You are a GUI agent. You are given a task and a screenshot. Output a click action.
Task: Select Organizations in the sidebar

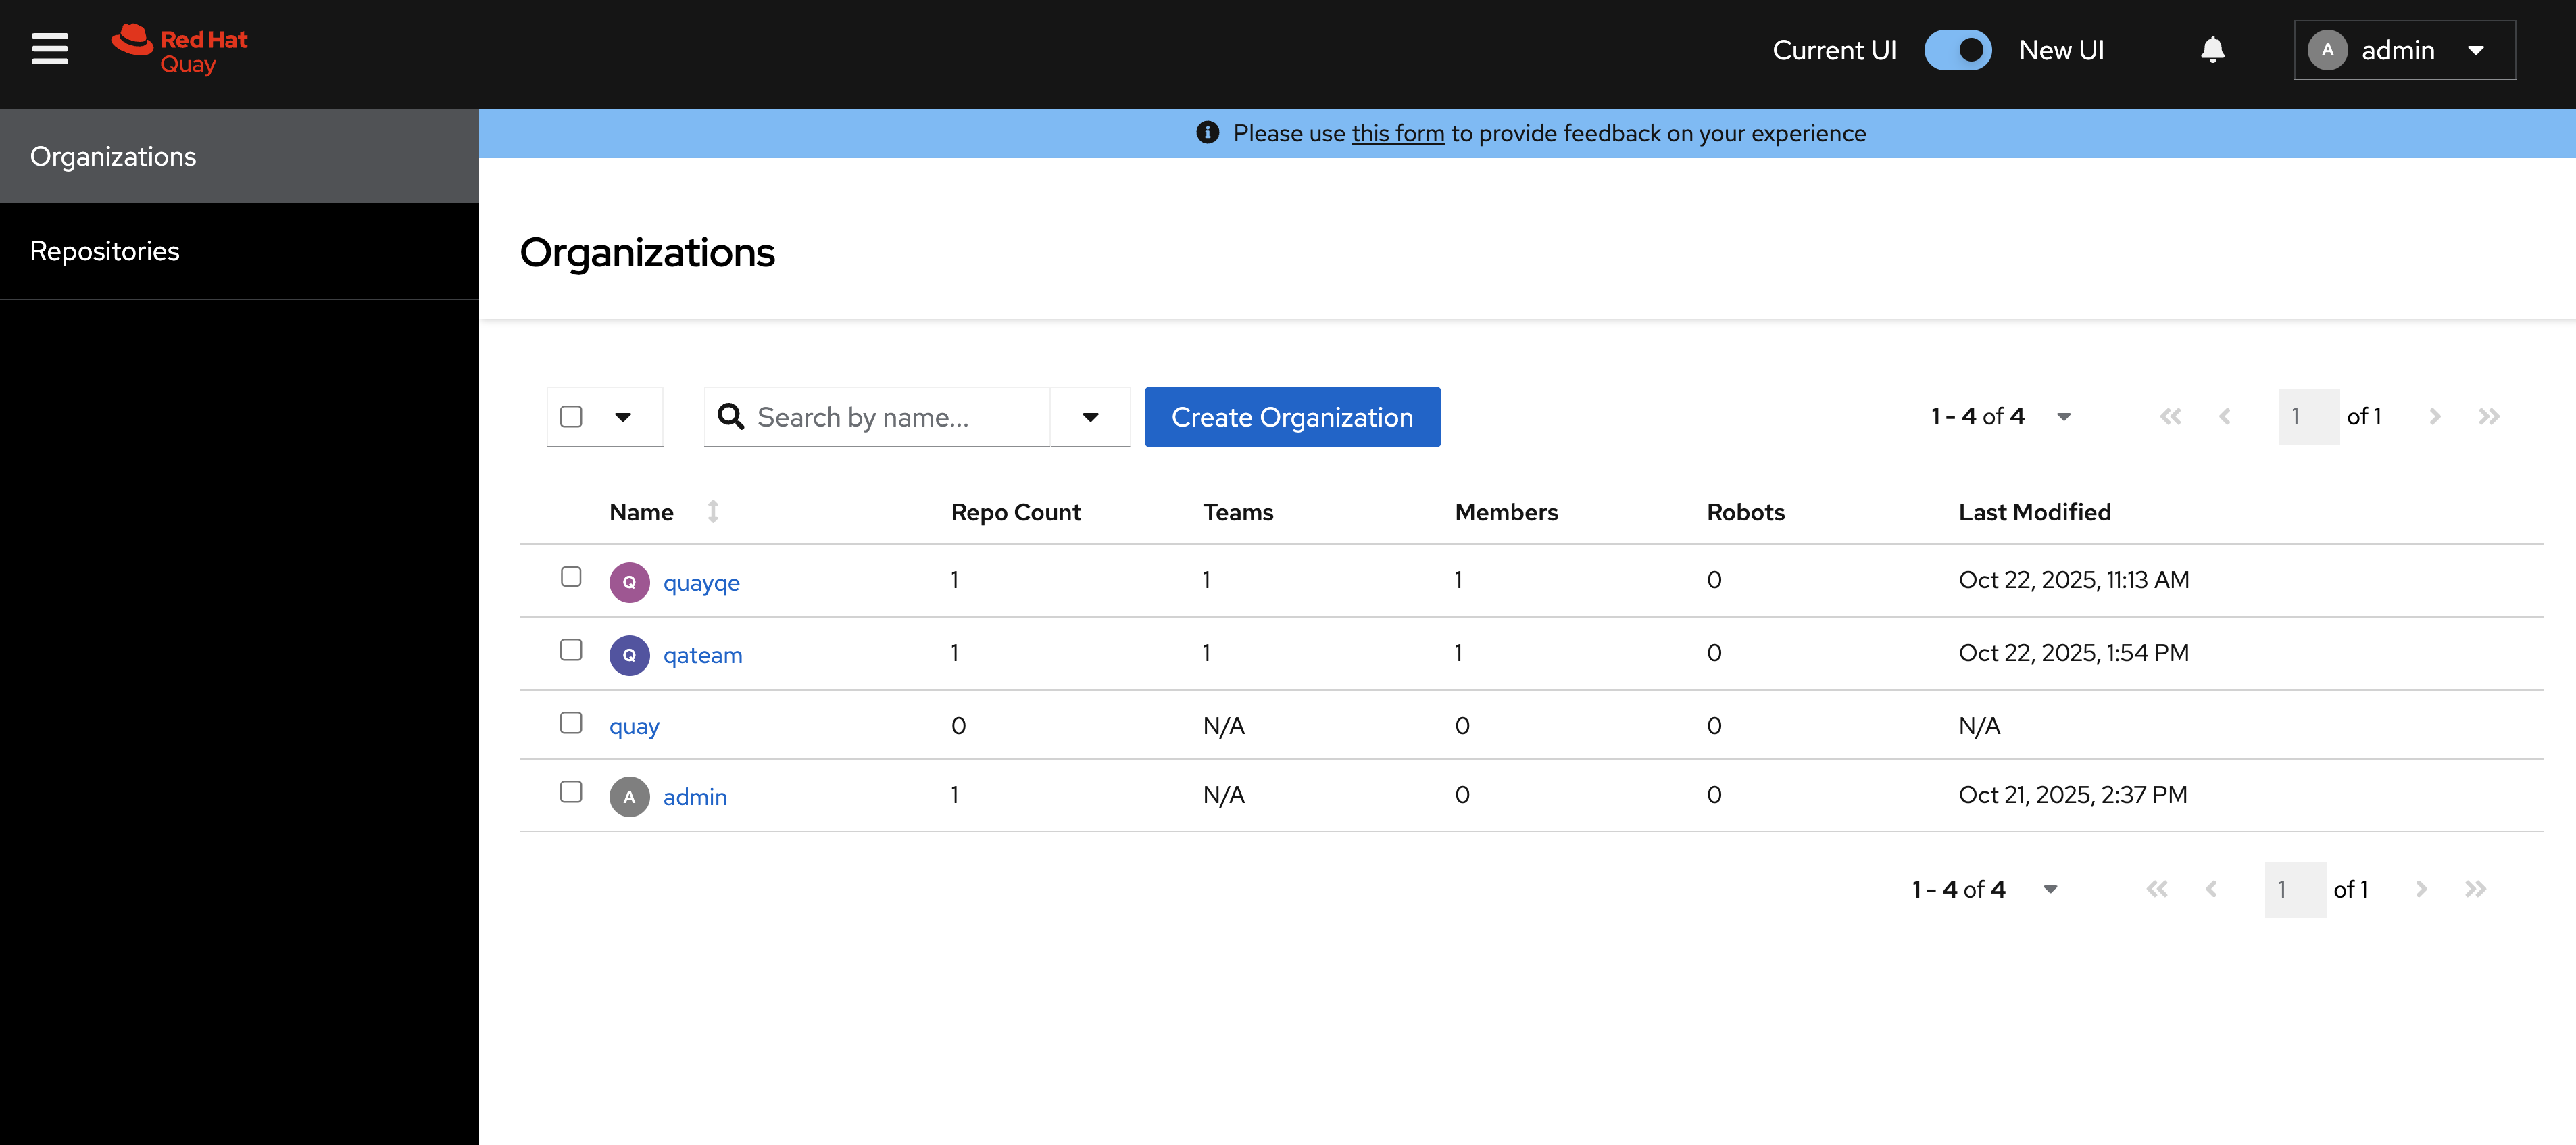pyautogui.click(x=113, y=157)
